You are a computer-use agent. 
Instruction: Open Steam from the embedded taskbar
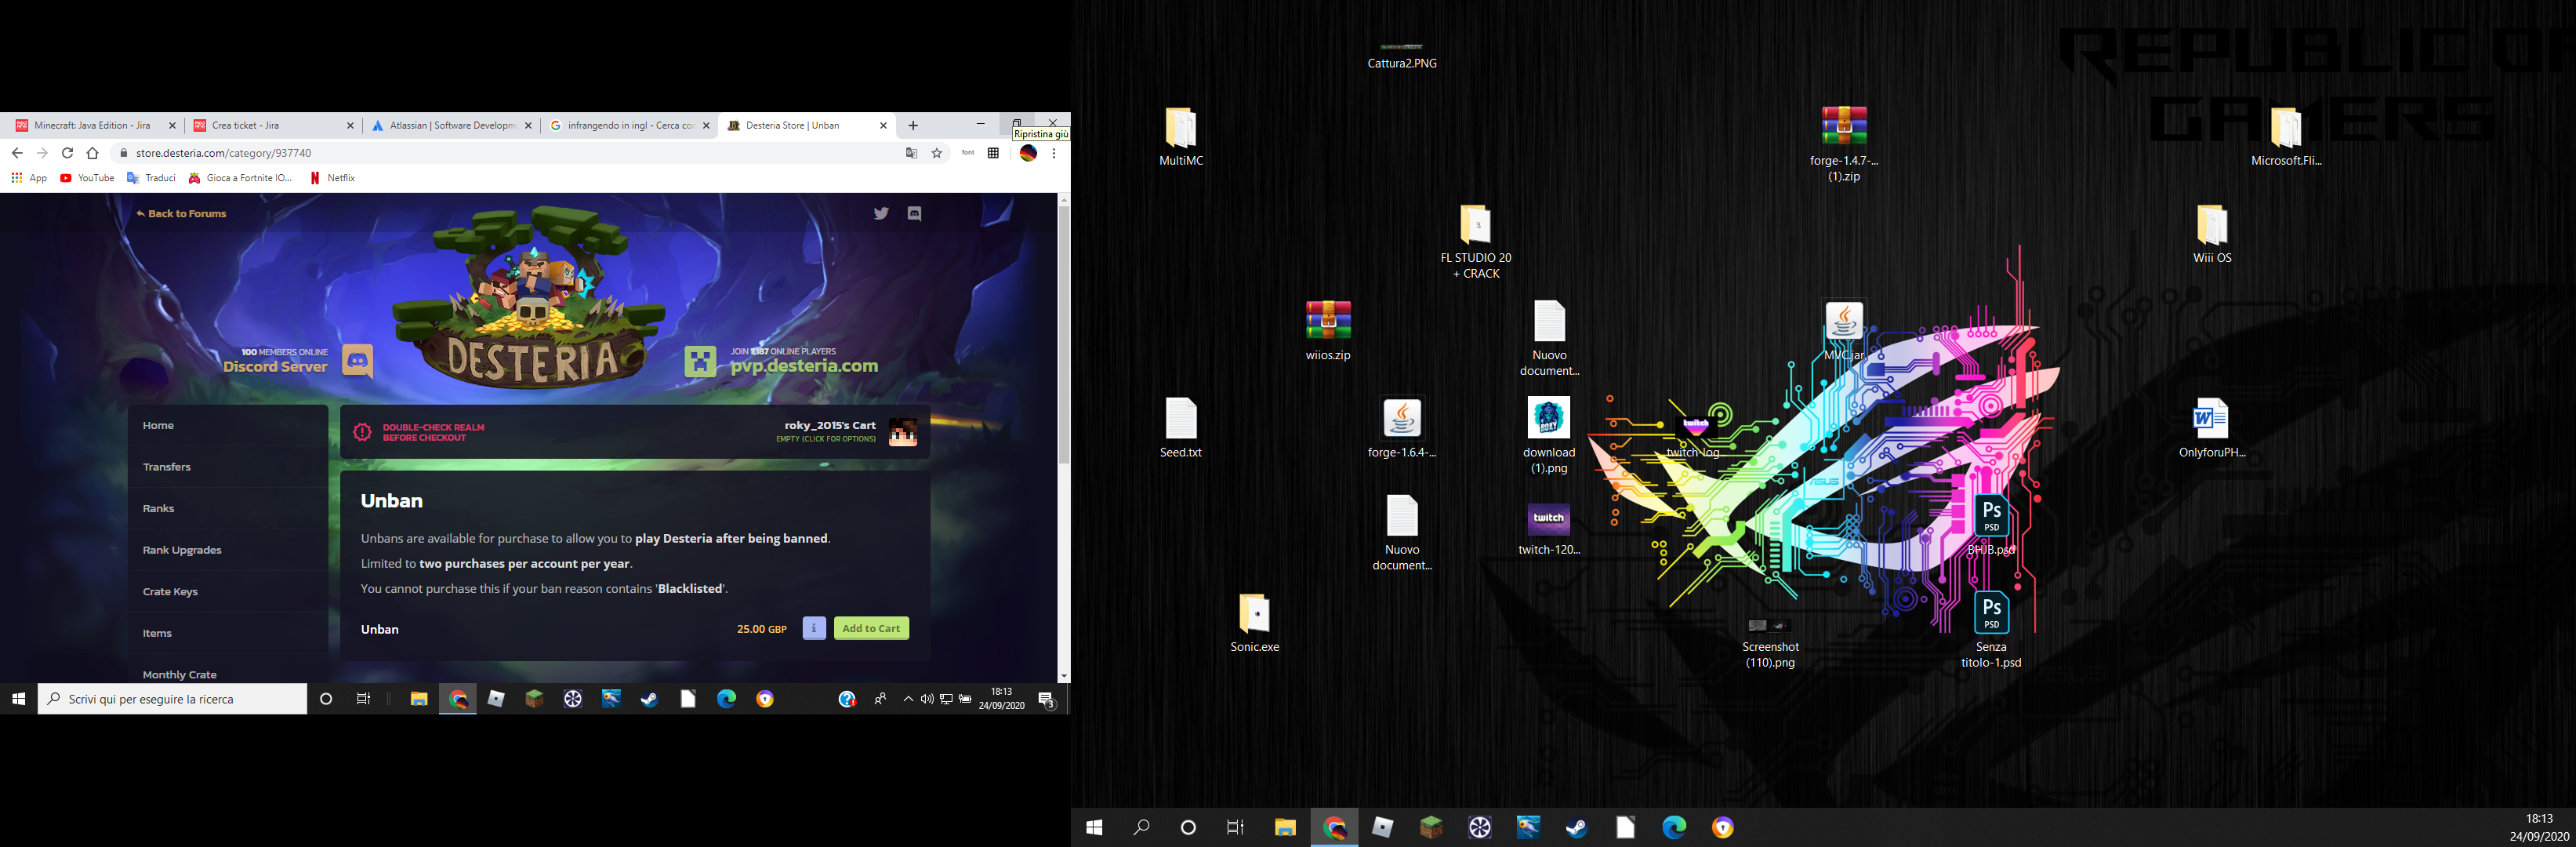pos(649,699)
